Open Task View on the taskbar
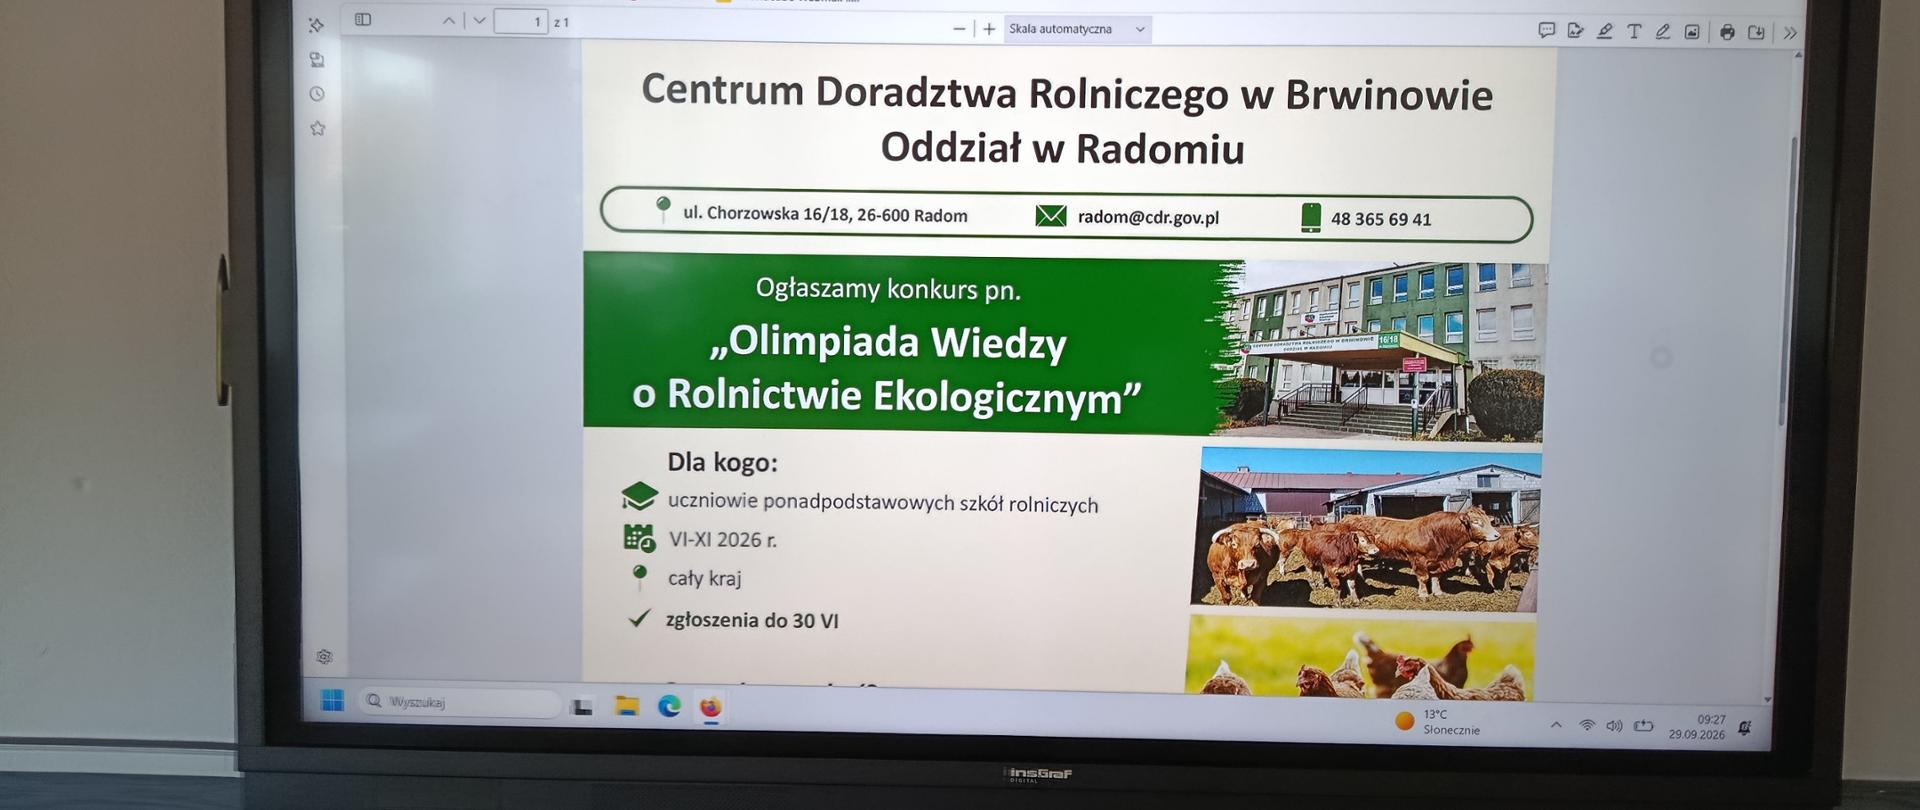This screenshot has width=1920, height=810. (x=582, y=706)
